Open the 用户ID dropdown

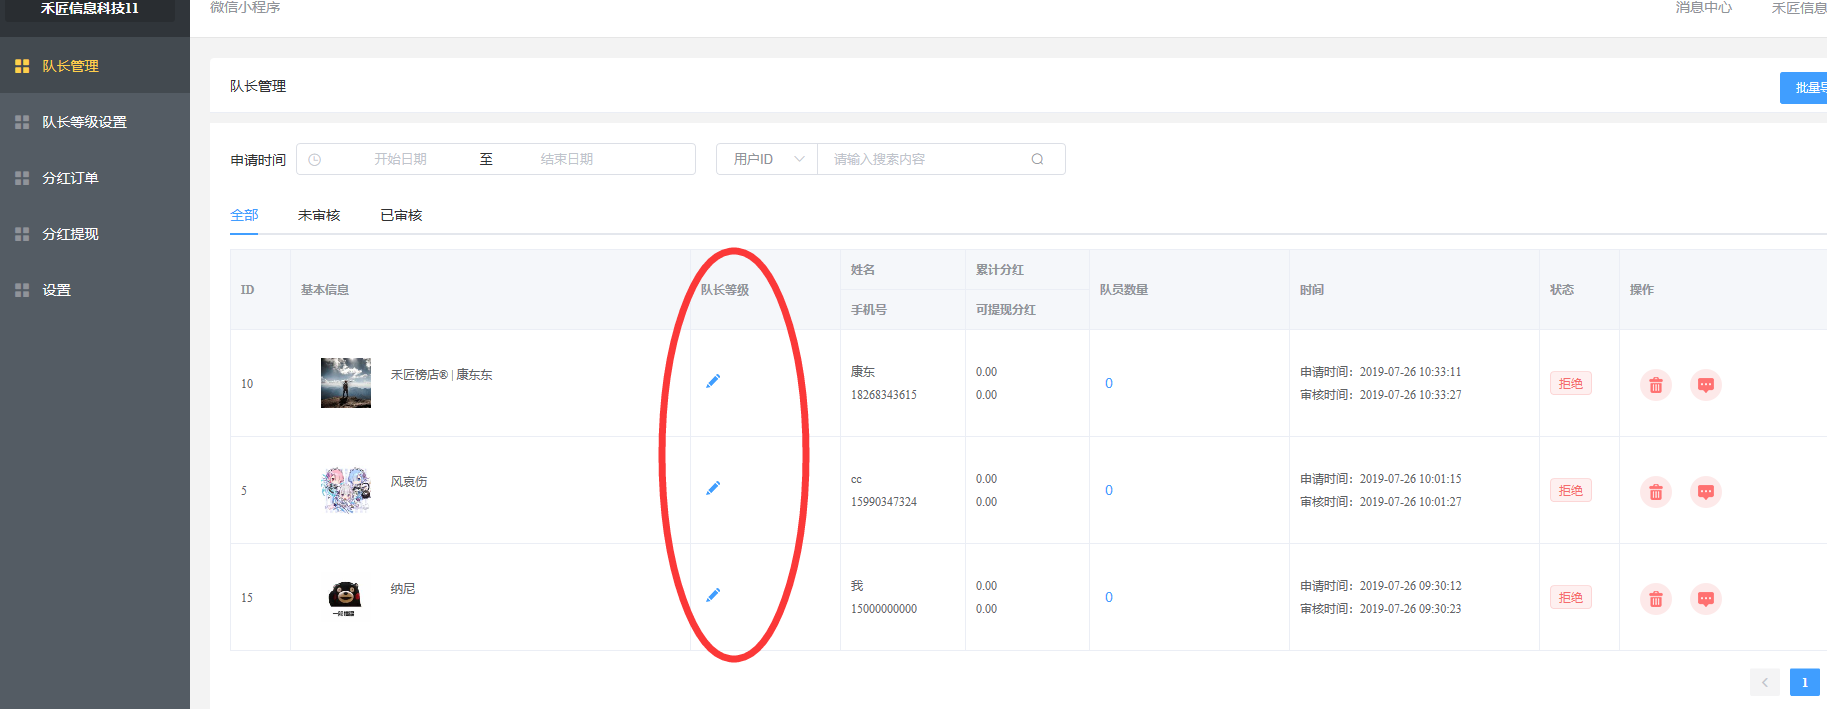[x=767, y=159]
